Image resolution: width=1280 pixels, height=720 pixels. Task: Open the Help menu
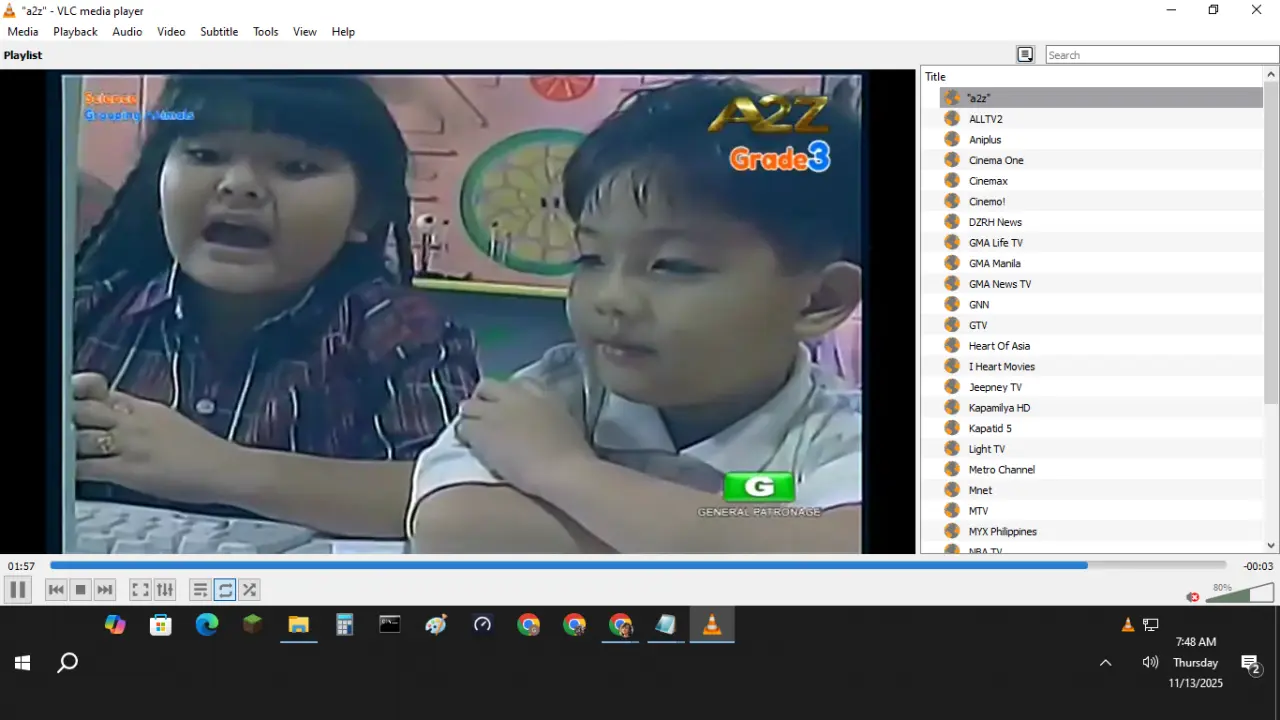pyautogui.click(x=343, y=32)
